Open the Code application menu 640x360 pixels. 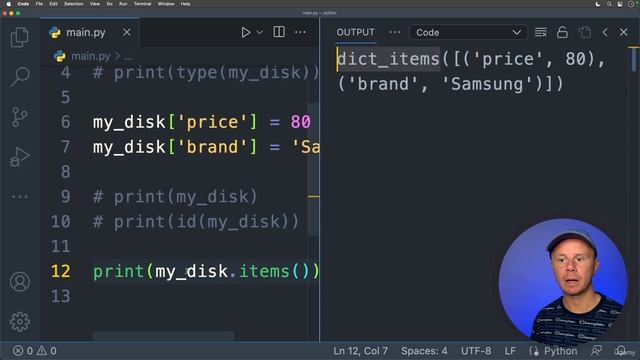tap(23, 4)
